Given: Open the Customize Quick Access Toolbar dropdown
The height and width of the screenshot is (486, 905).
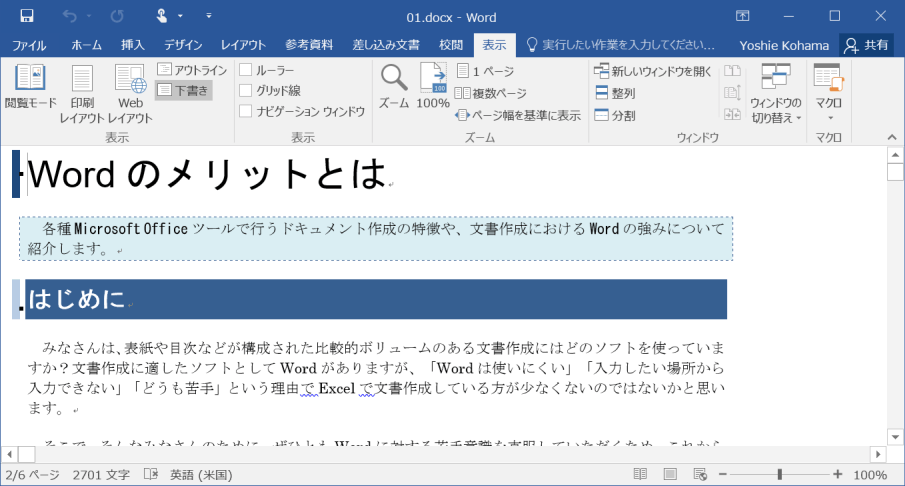Looking at the screenshot, I should 208,16.
